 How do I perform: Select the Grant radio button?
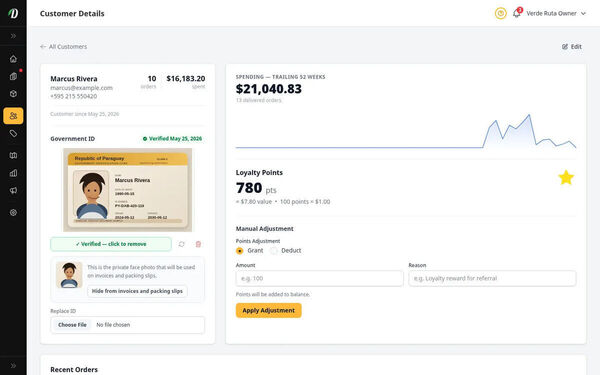[x=240, y=251]
